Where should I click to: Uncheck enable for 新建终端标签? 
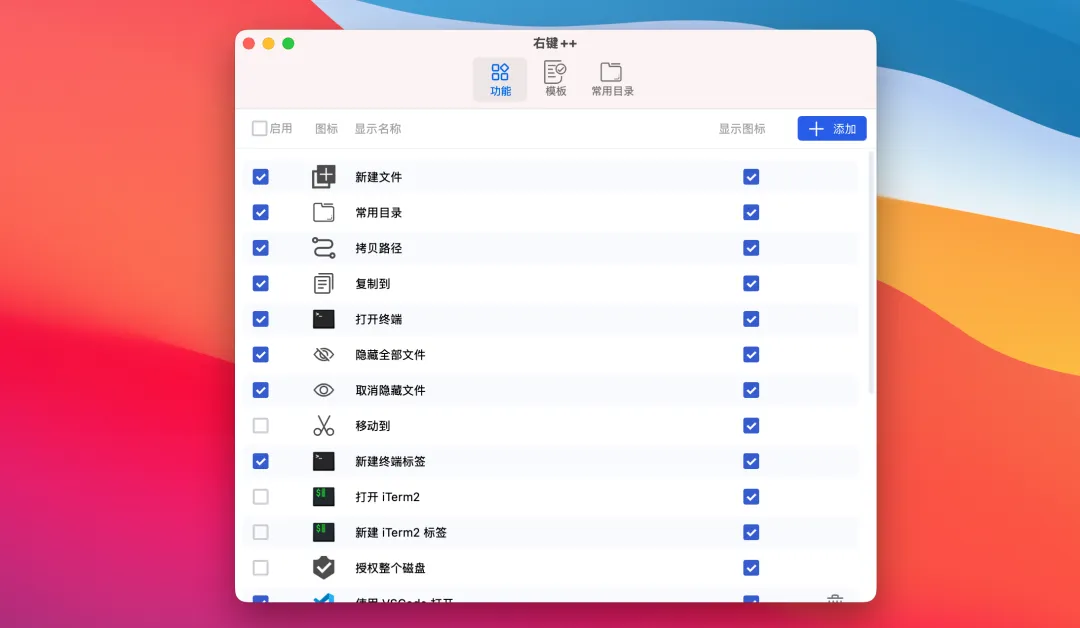(x=260, y=461)
